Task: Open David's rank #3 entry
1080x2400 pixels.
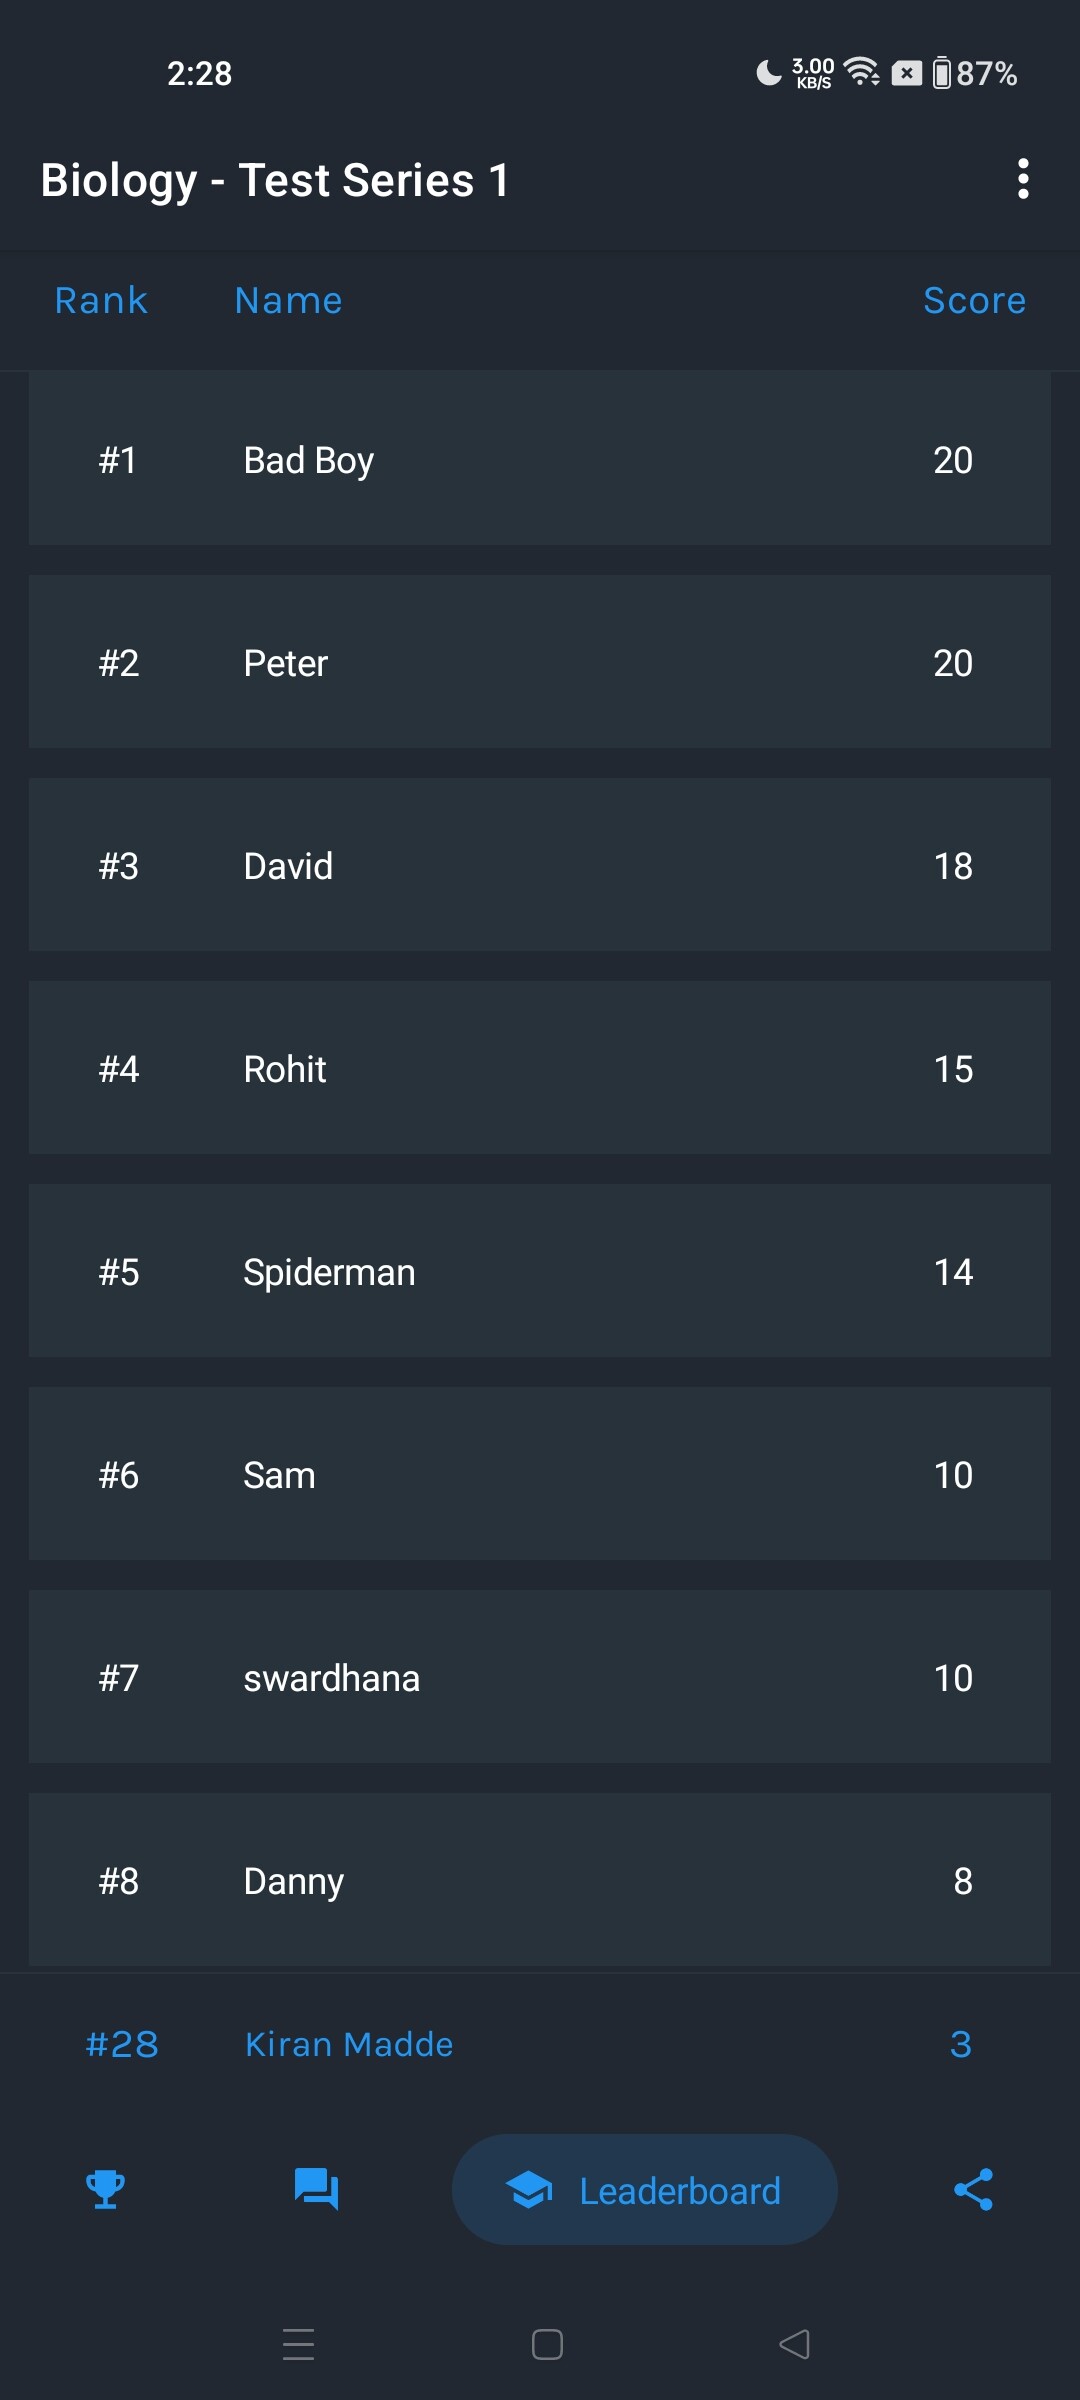Action: (x=540, y=866)
